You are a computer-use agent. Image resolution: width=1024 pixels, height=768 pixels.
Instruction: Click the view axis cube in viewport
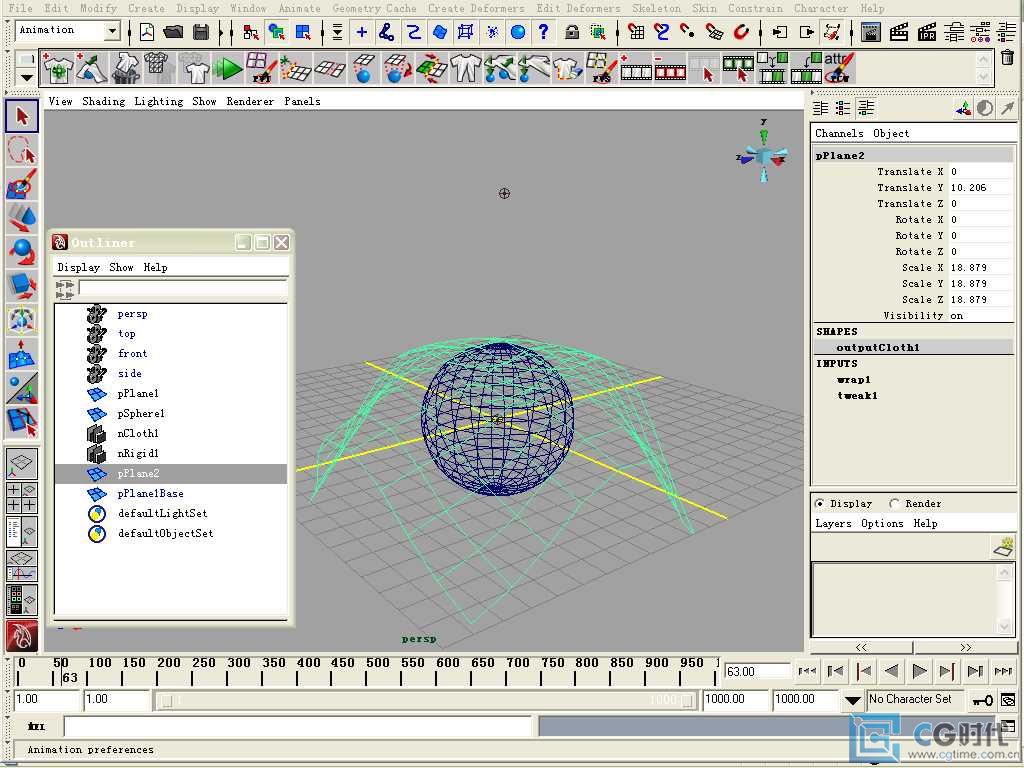[763, 155]
